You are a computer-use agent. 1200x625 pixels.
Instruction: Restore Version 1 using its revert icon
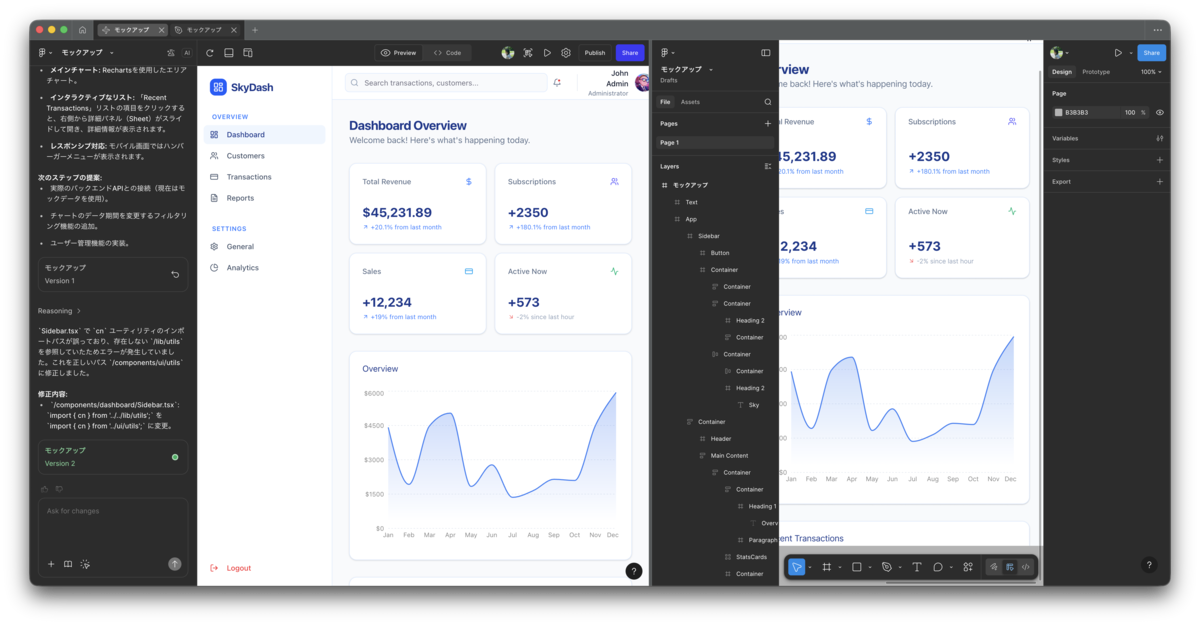(x=175, y=274)
